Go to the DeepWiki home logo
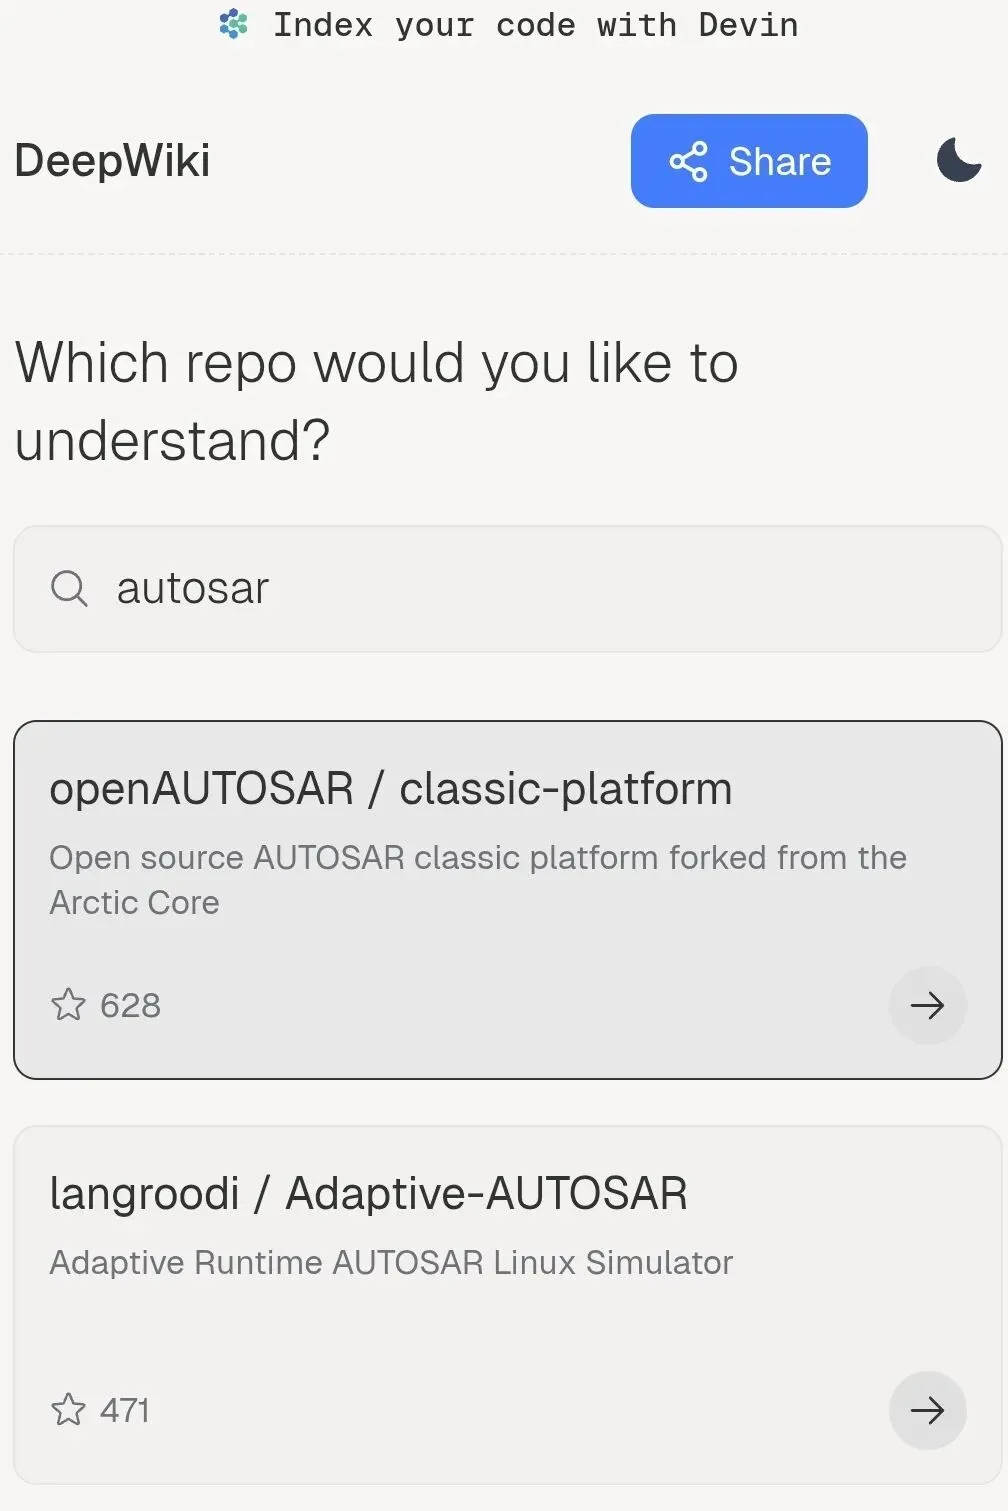Screen dimensions: 1008x1511 tap(112, 160)
